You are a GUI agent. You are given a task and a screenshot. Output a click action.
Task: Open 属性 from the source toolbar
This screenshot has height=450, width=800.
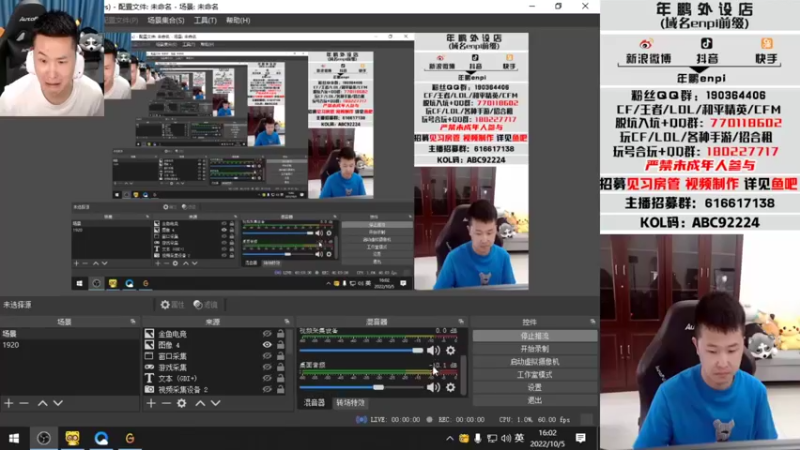(172, 305)
